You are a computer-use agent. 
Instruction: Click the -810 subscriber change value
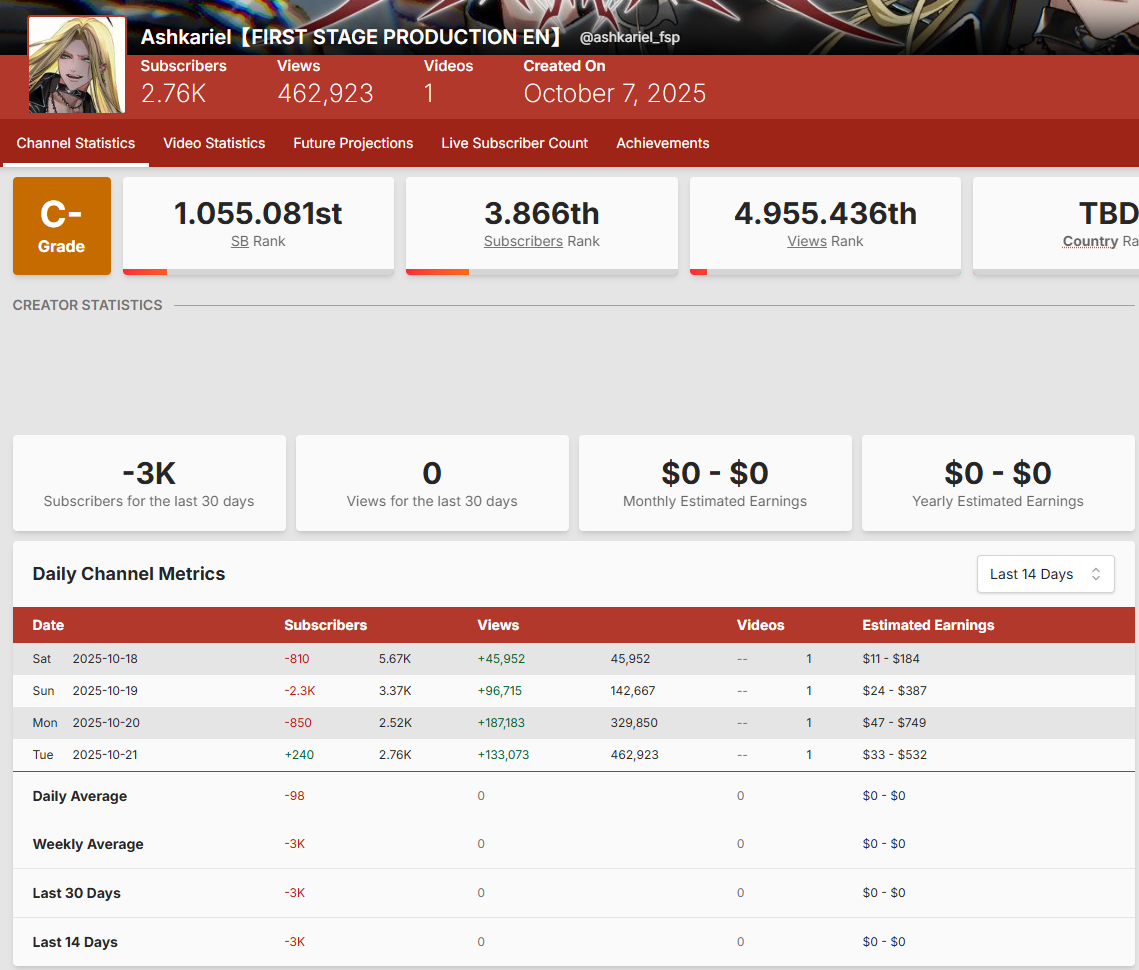pos(296,659)
